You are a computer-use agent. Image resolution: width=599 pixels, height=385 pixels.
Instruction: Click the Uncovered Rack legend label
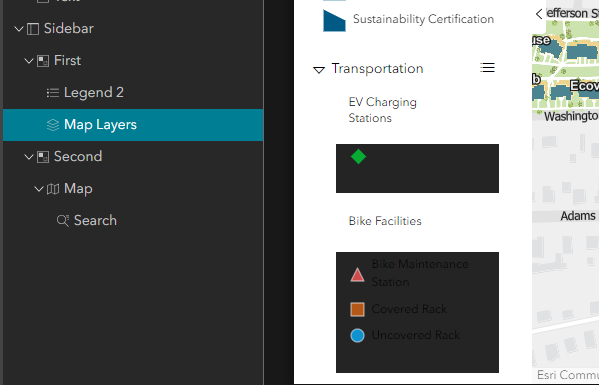(x=416, y=335)
